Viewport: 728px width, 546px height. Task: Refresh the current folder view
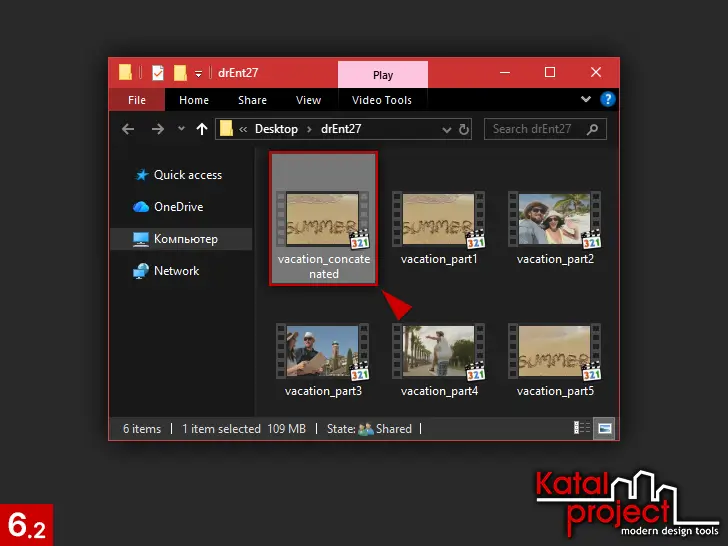(x=464, y=129)
